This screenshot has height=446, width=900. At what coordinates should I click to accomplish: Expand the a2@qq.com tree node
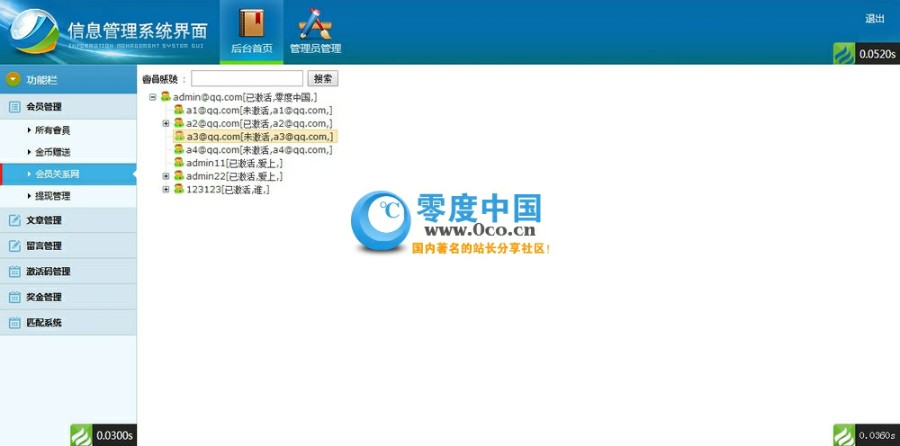point(166,123)
